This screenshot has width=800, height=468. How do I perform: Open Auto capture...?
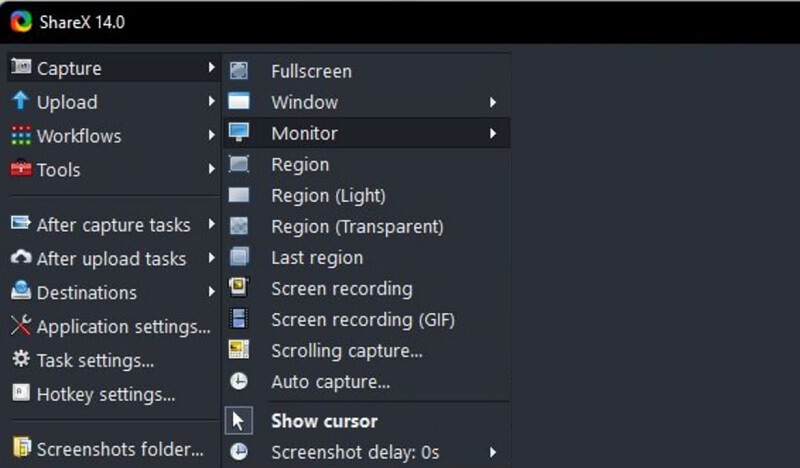(x=366, y=382)
